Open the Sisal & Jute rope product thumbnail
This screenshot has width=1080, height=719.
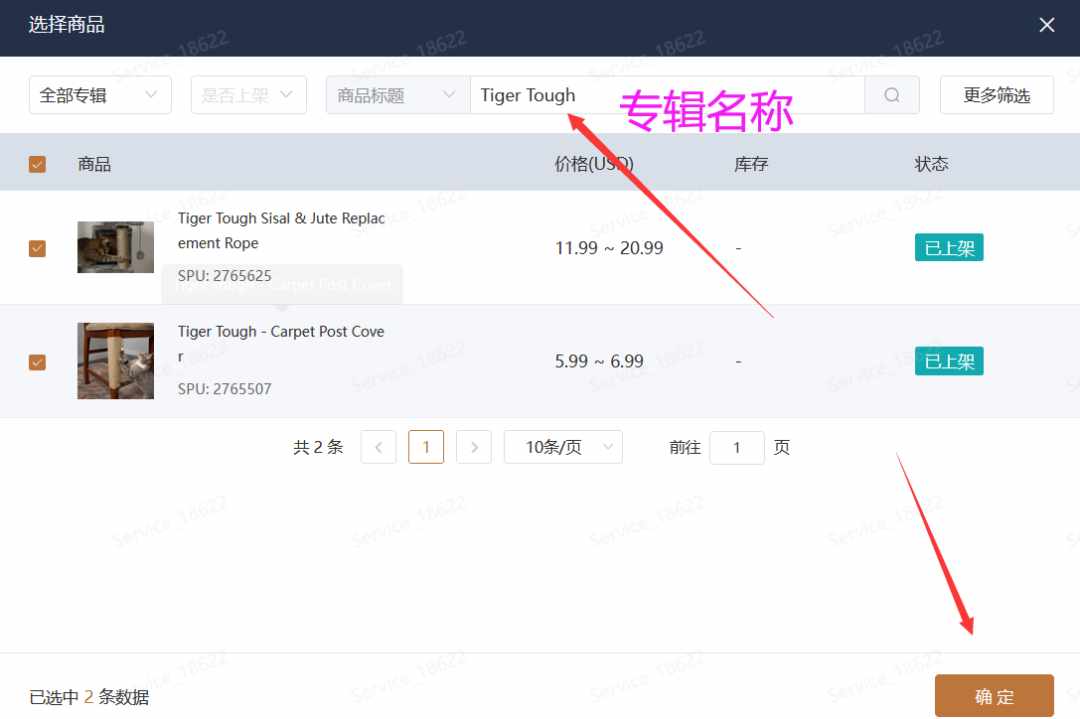pyautogui.click(x=116, y=247)
